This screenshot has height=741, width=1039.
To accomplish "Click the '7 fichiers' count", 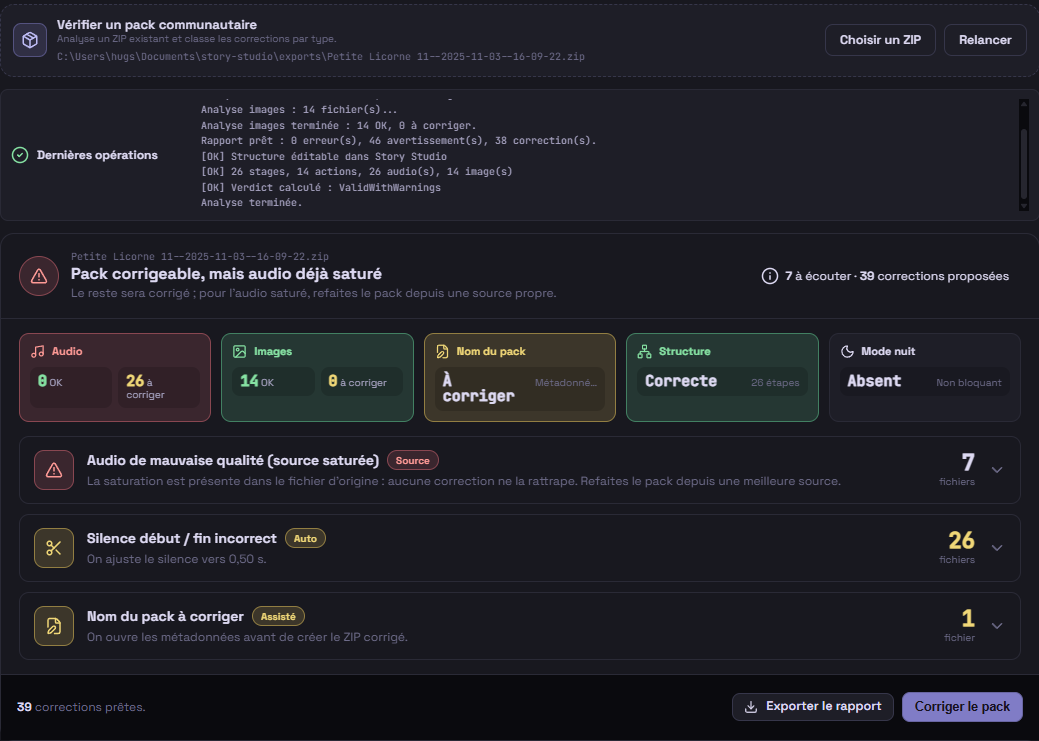I will 957,469.
